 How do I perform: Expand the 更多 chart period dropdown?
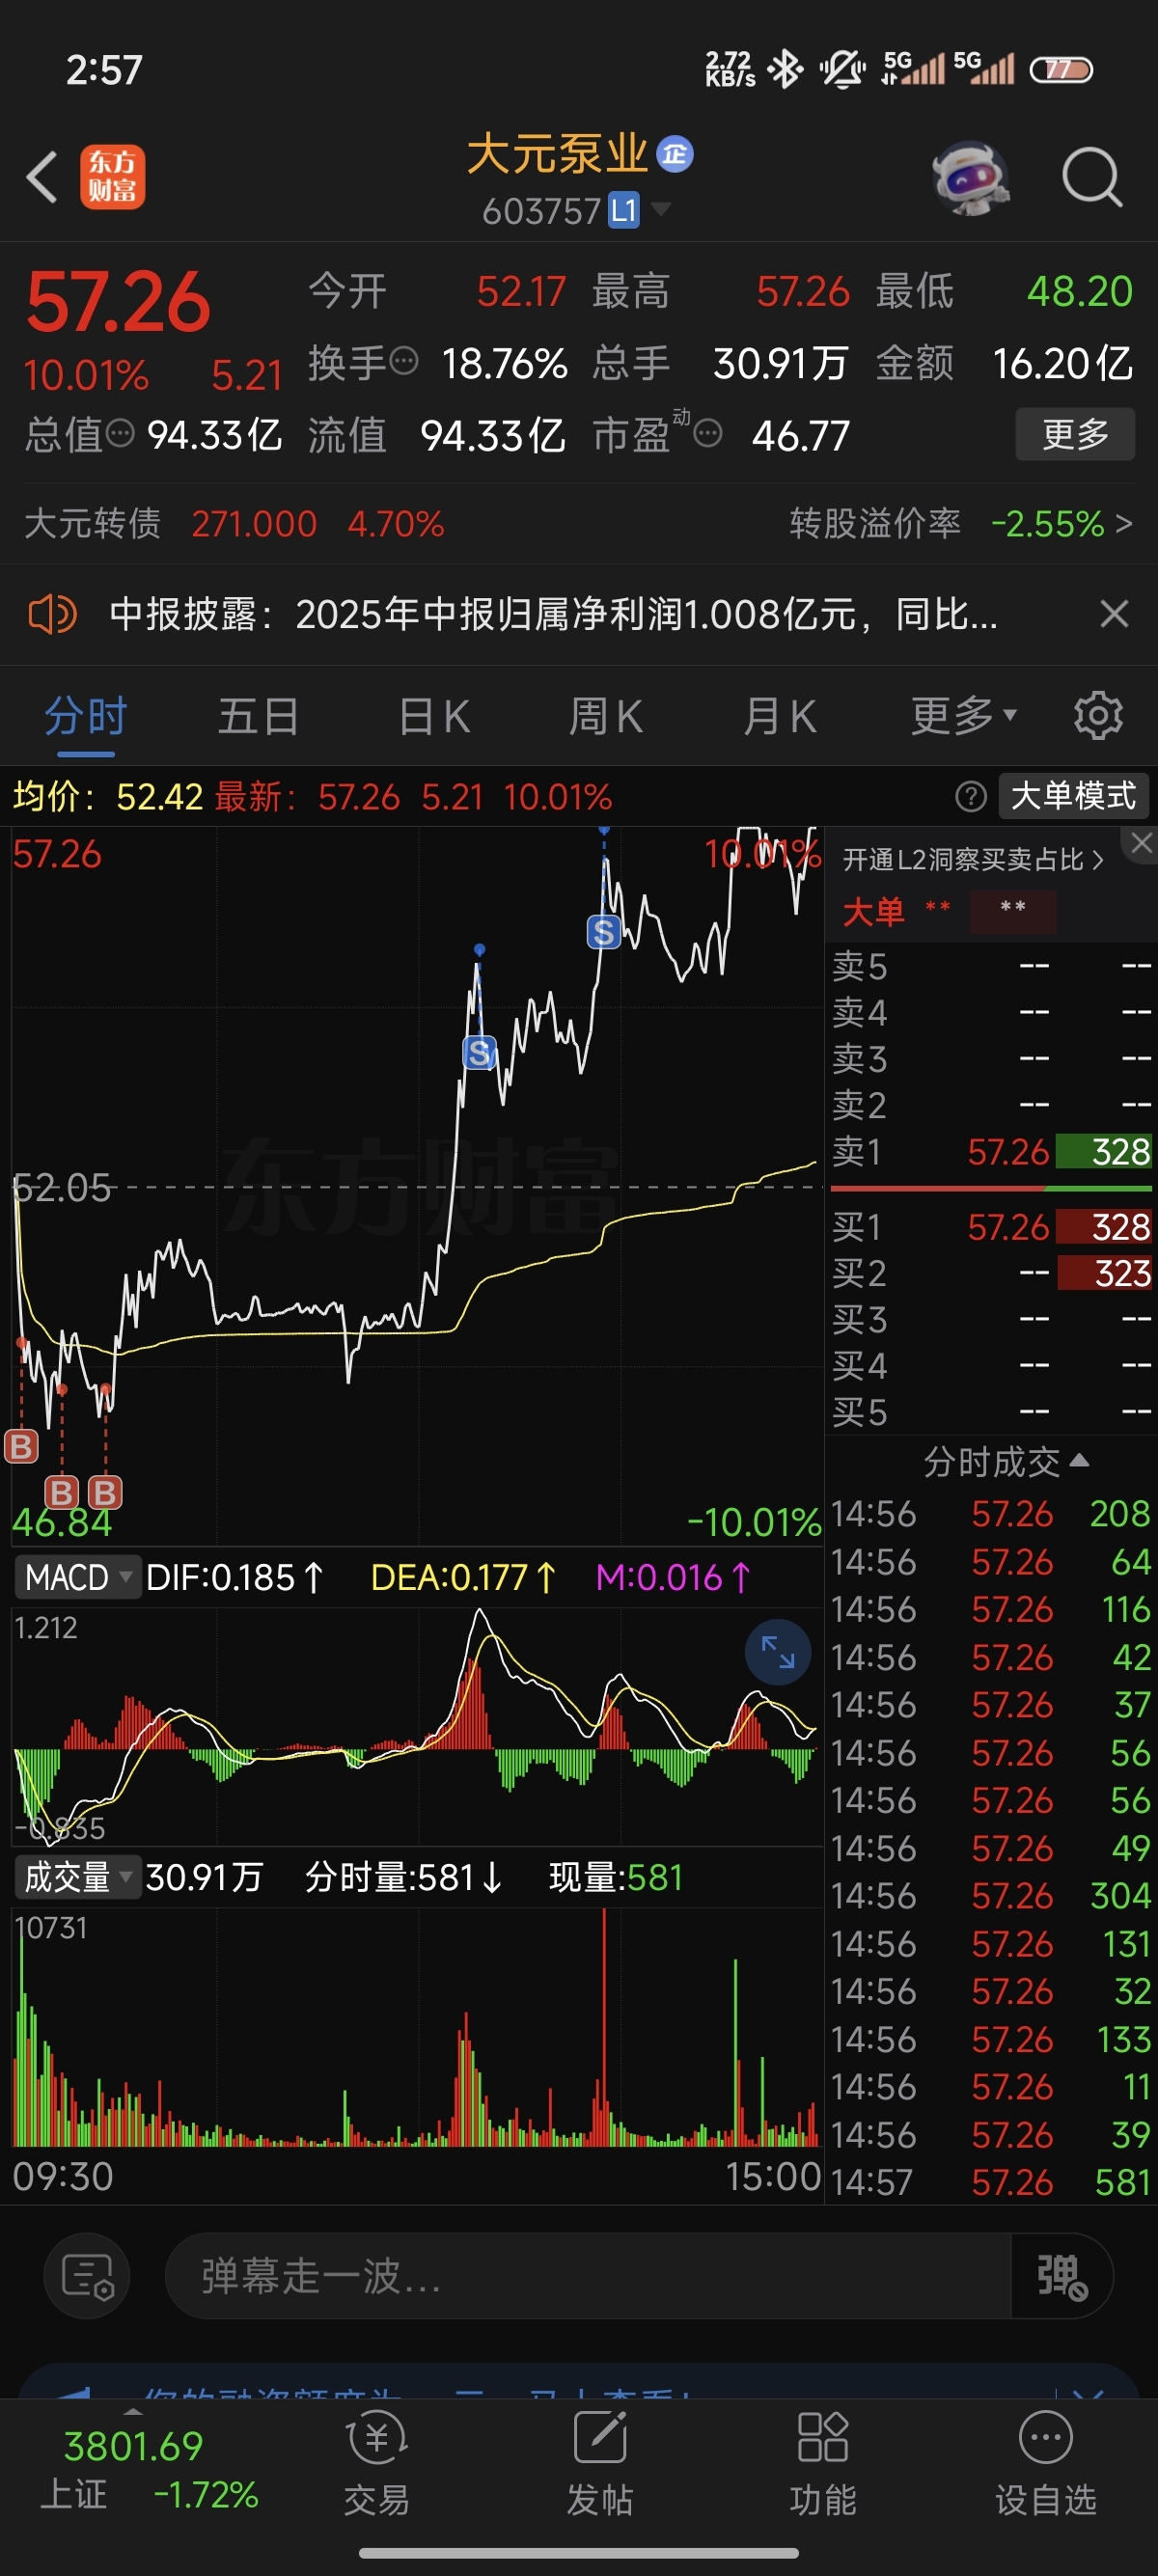point(964,716)
